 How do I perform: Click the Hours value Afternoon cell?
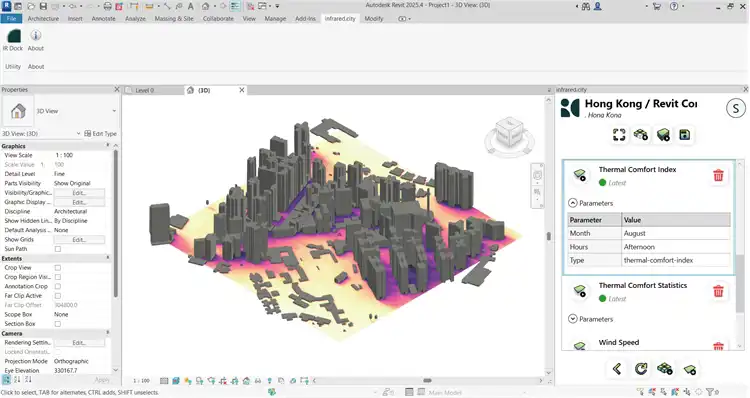pos(676,247)
